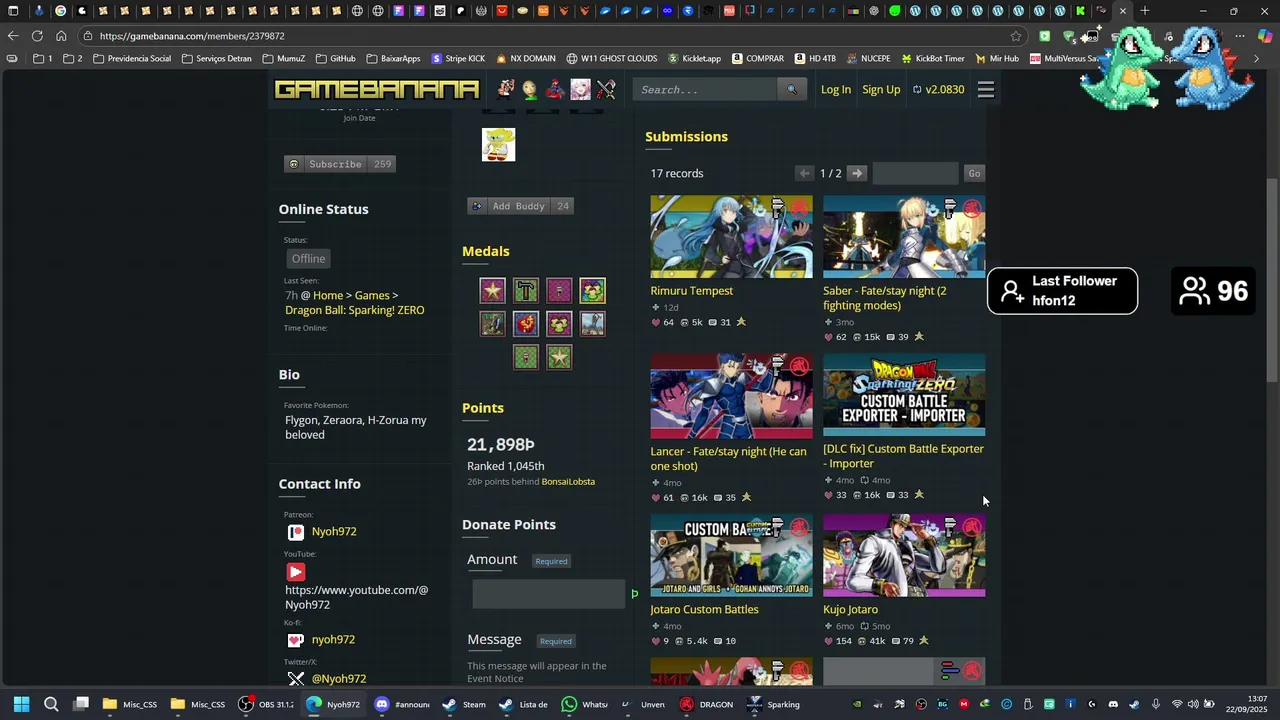Image resolution: width=1280 pixels, height=720 pixels.
Task: Click the browser back arrow
Action: click(13, 36)
